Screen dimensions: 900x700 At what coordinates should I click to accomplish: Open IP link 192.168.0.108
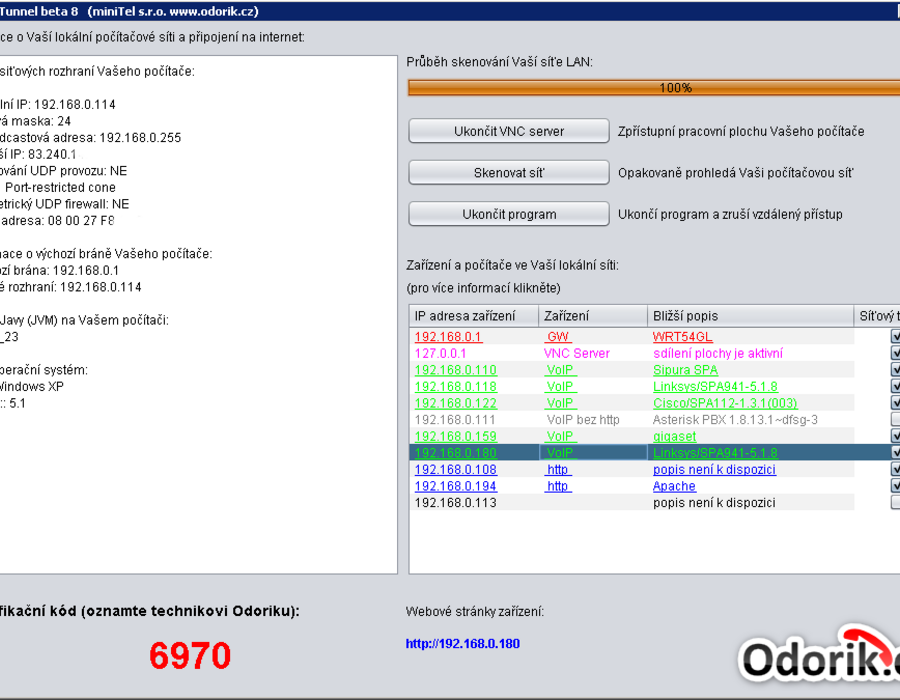pos(456,470)
